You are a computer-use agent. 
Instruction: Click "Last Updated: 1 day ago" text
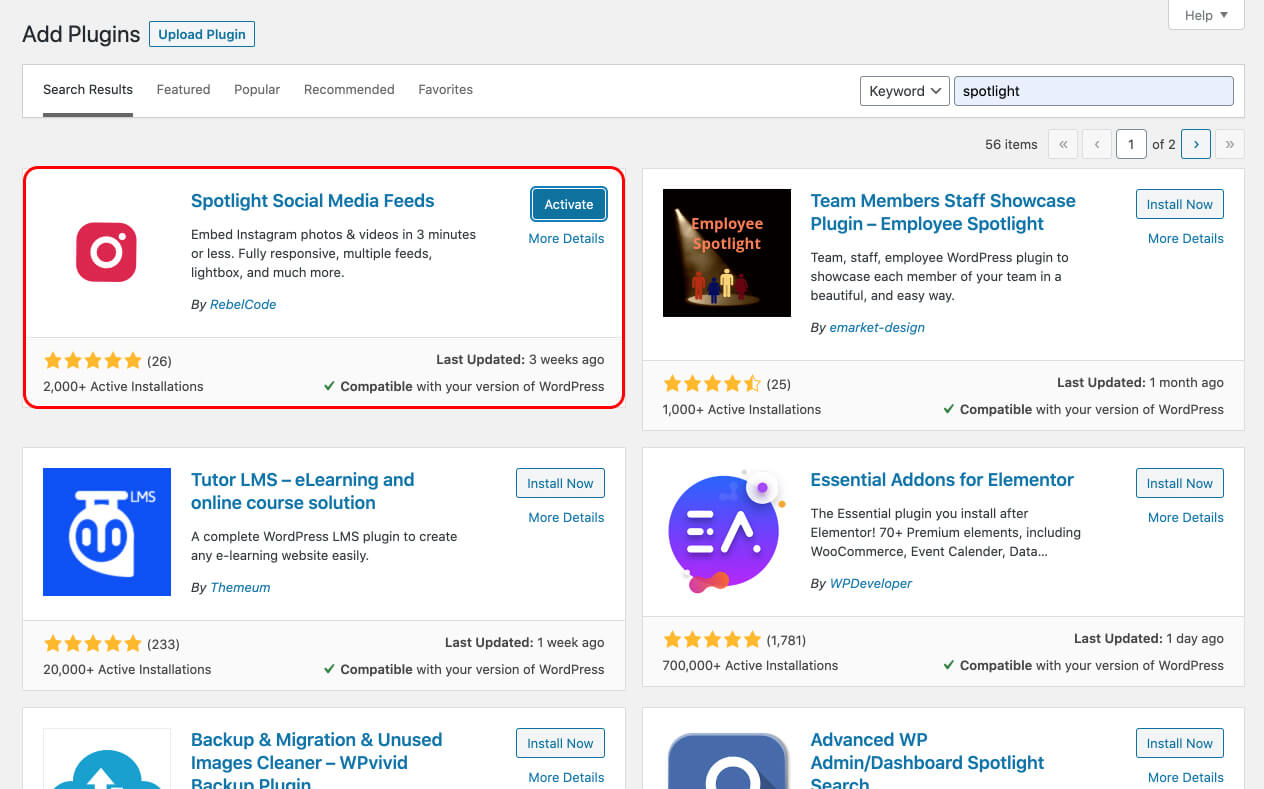pos(1149,638)
